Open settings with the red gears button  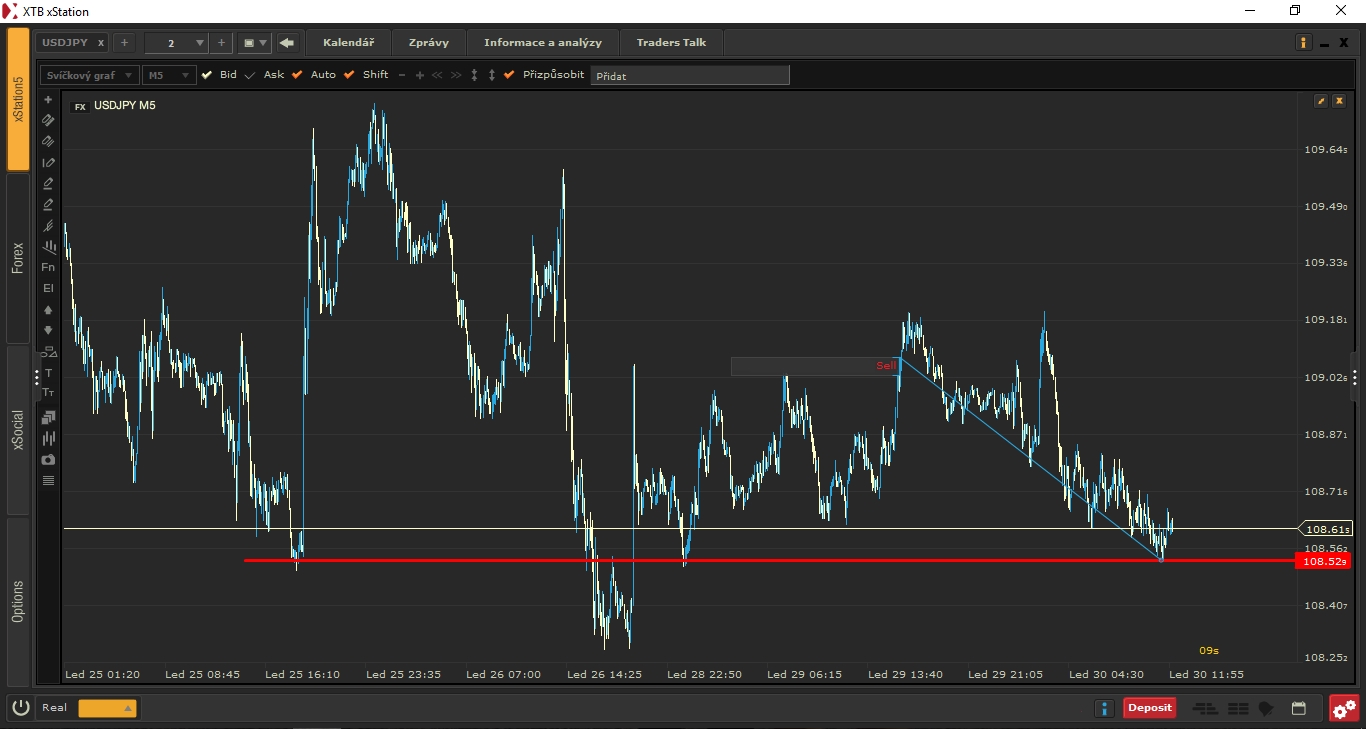tap(1344, 708)
